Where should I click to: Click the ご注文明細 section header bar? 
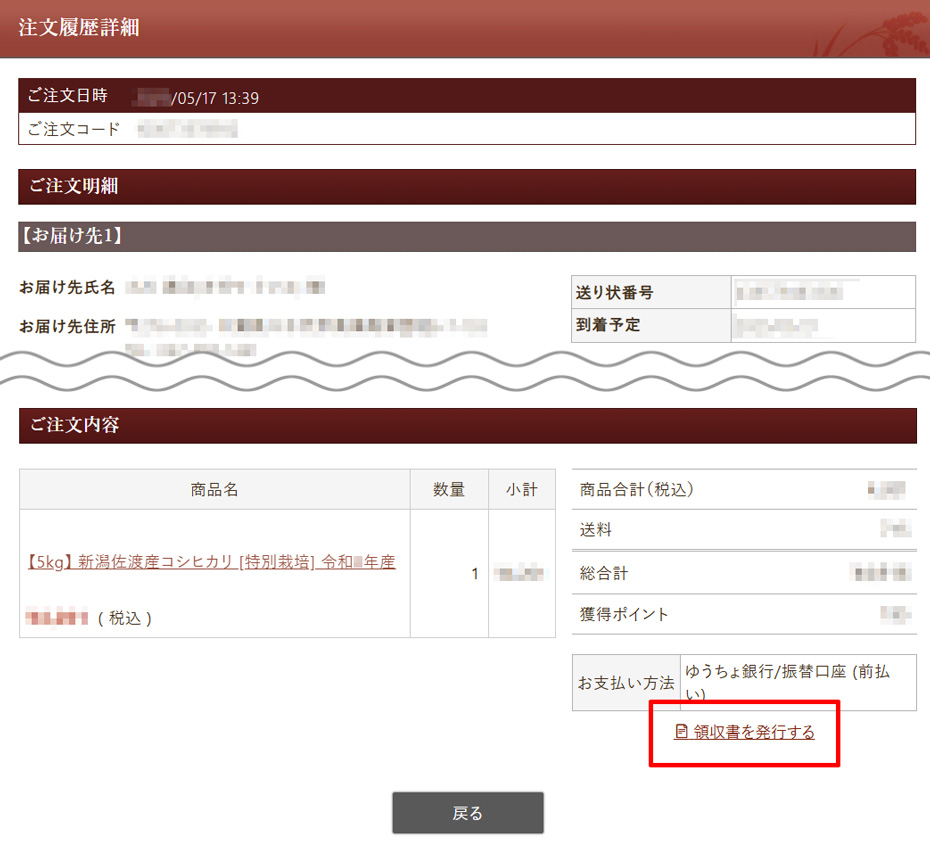pyautogui.click(x=68, y=186)
